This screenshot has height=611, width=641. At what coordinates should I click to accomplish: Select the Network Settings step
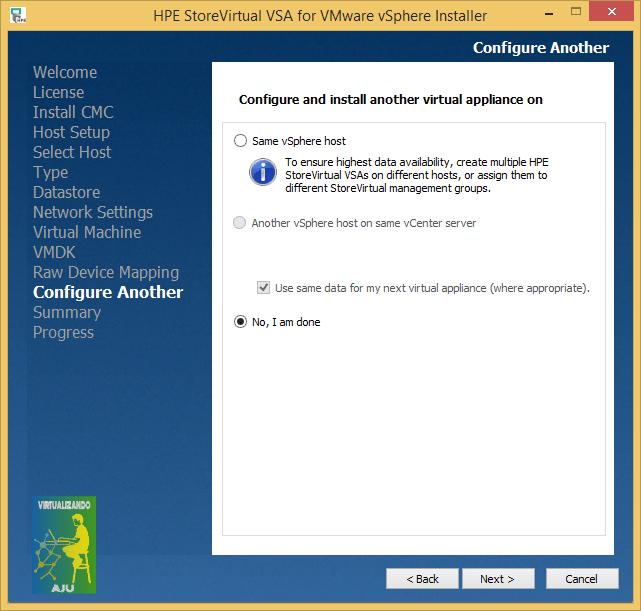coord(93,212)
